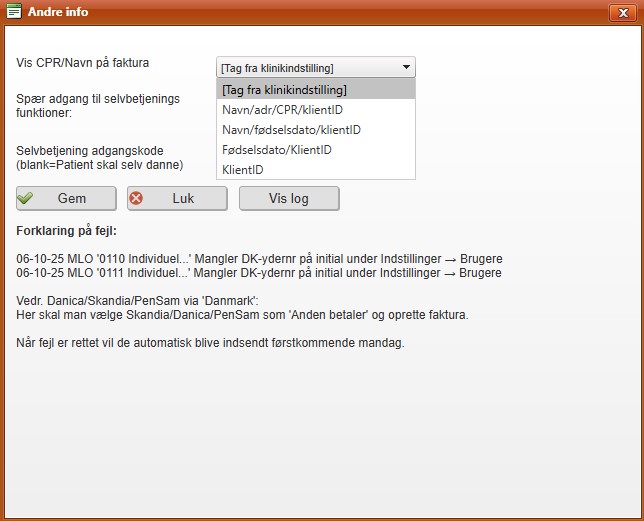The image size is (644, 521).
Task: Click the '0111 Individuel...' error line
Action: tap(259, 273)
